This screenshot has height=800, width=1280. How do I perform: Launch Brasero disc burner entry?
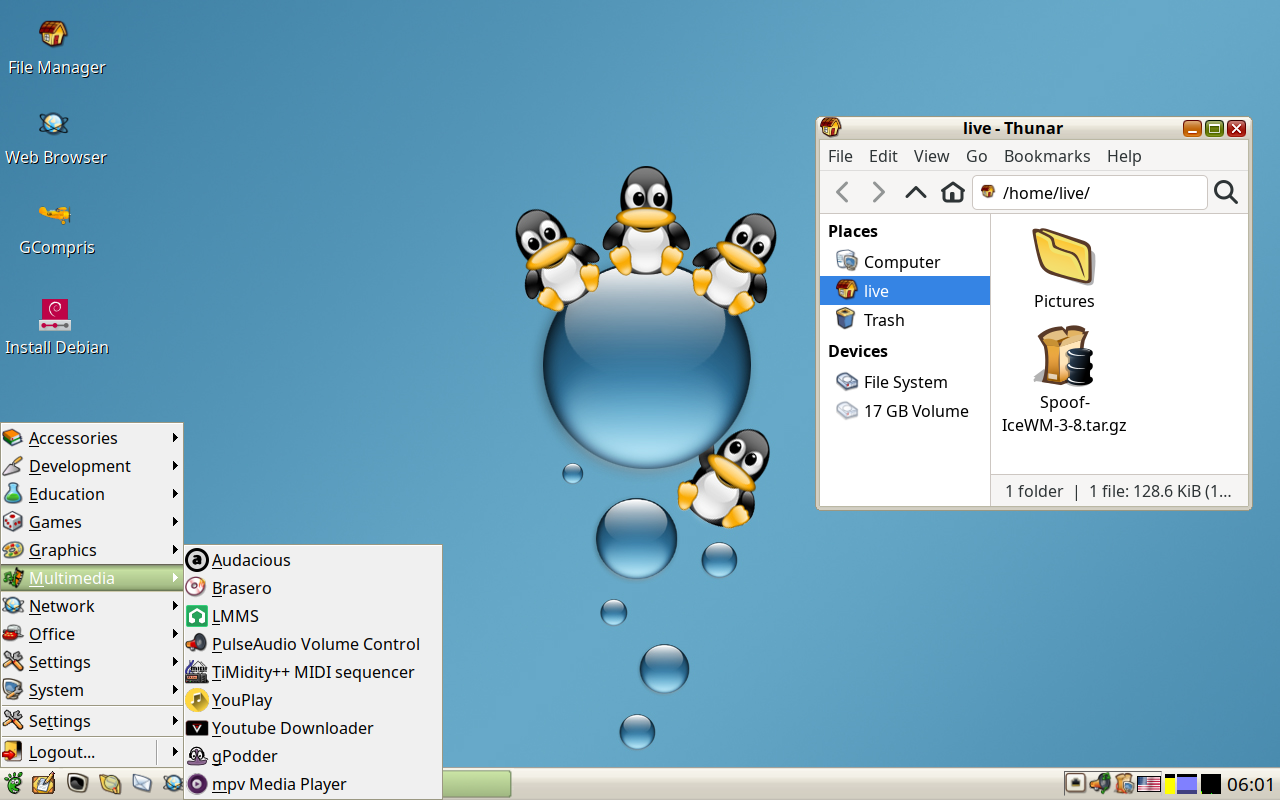coord(313,588)
